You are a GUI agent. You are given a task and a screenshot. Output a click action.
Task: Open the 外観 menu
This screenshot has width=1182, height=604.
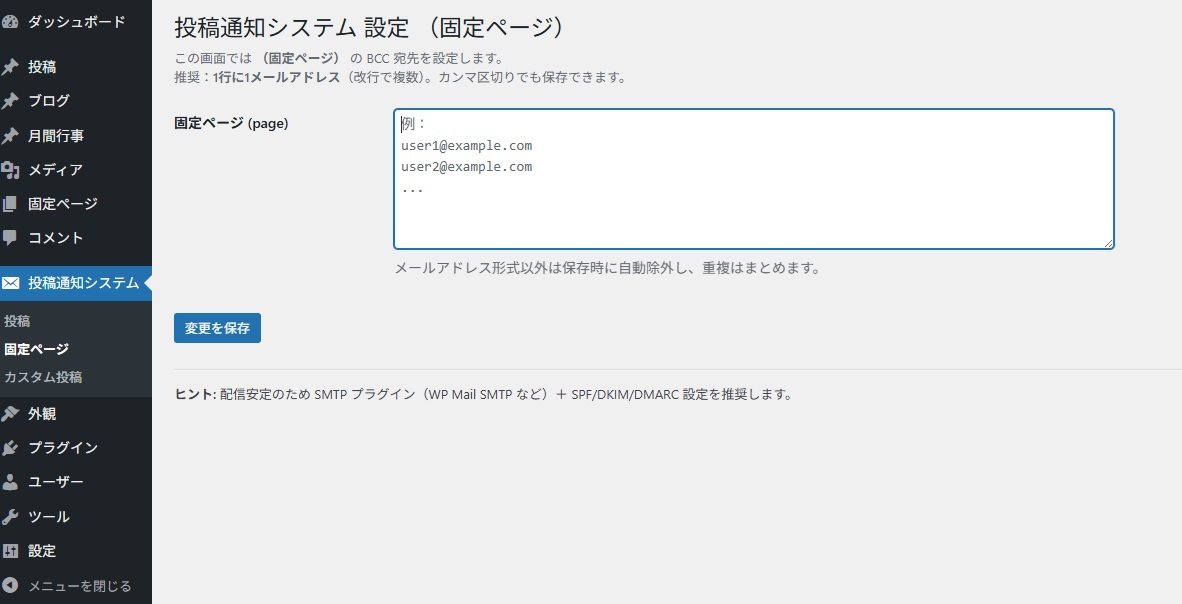75,414
